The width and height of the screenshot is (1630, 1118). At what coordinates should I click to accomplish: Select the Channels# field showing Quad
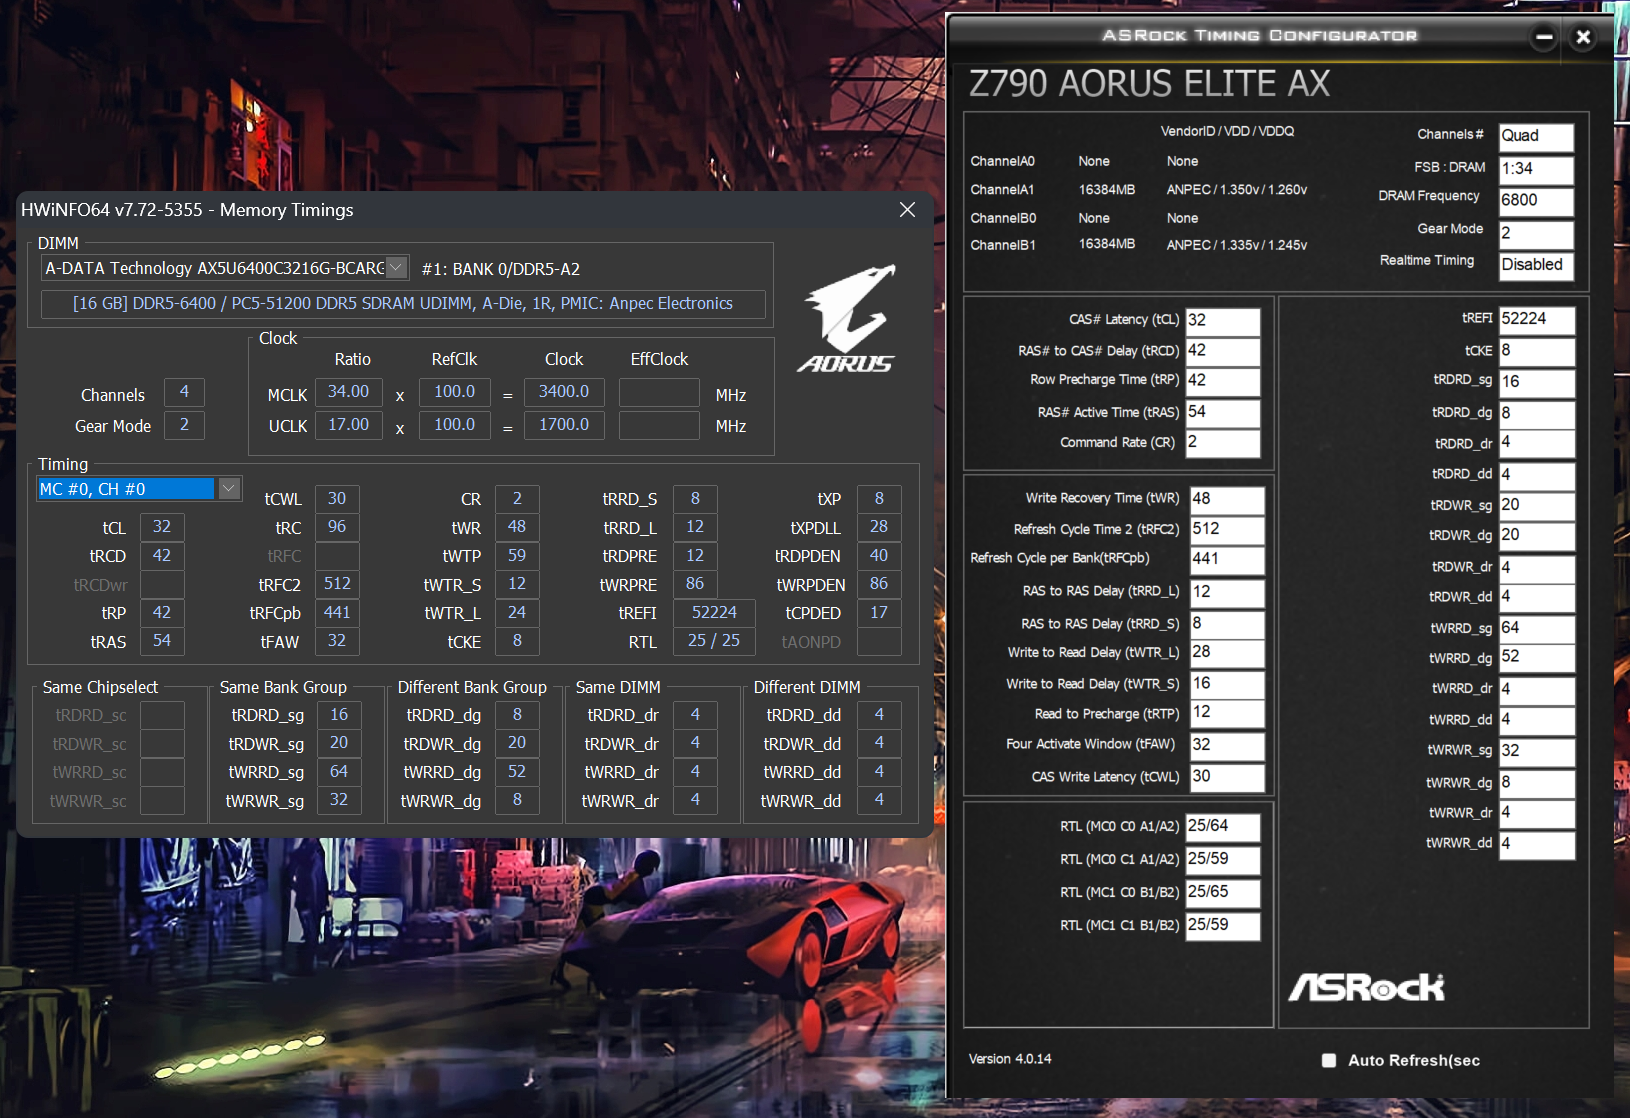tap(1536, 136)
